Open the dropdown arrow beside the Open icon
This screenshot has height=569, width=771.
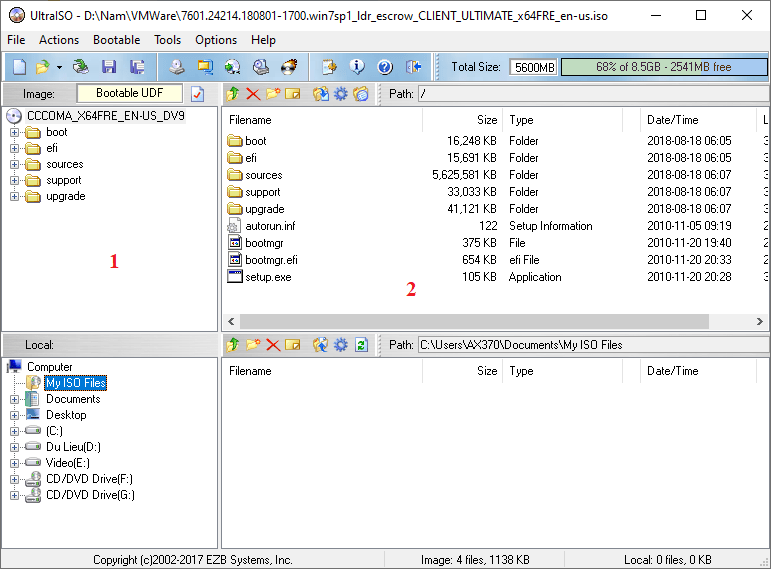[x=59, y=67]
